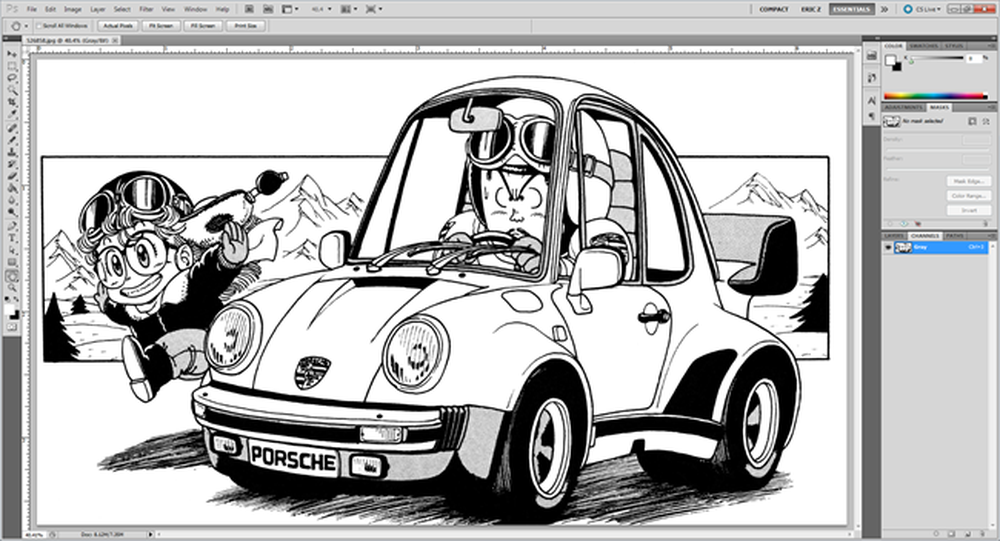
Task: Select the Pen tool
Action: click(x=11, y=226)
